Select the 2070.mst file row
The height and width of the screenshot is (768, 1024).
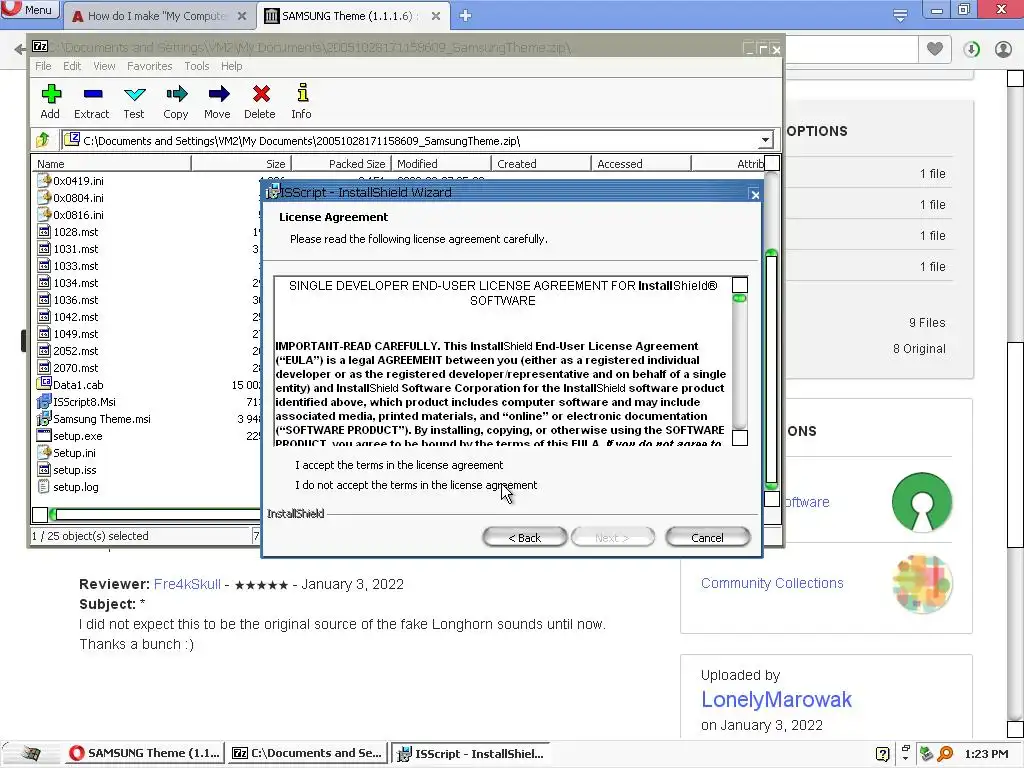click(x=145, y=368)
